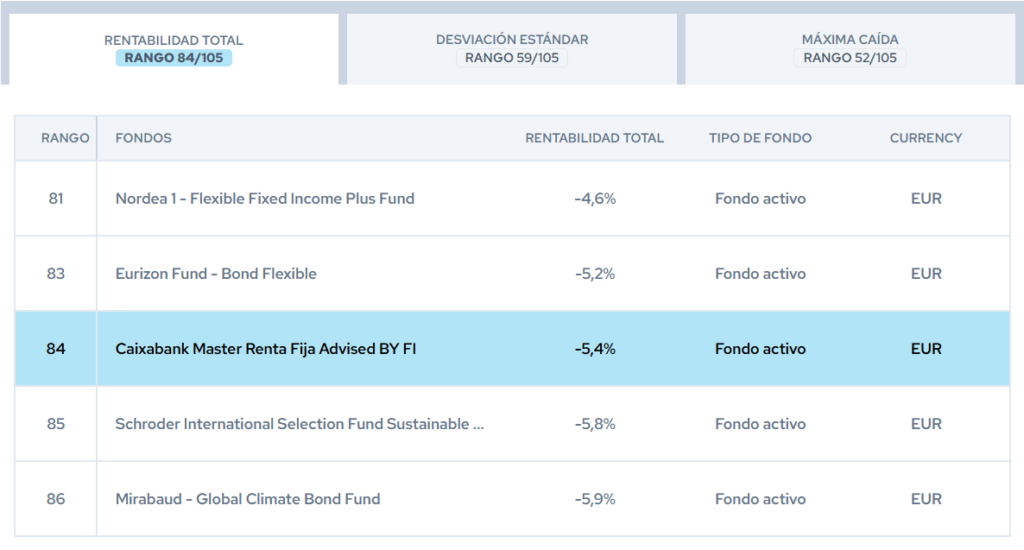Open Eurizon Fund - Bond Flexible

coord(216,274)
